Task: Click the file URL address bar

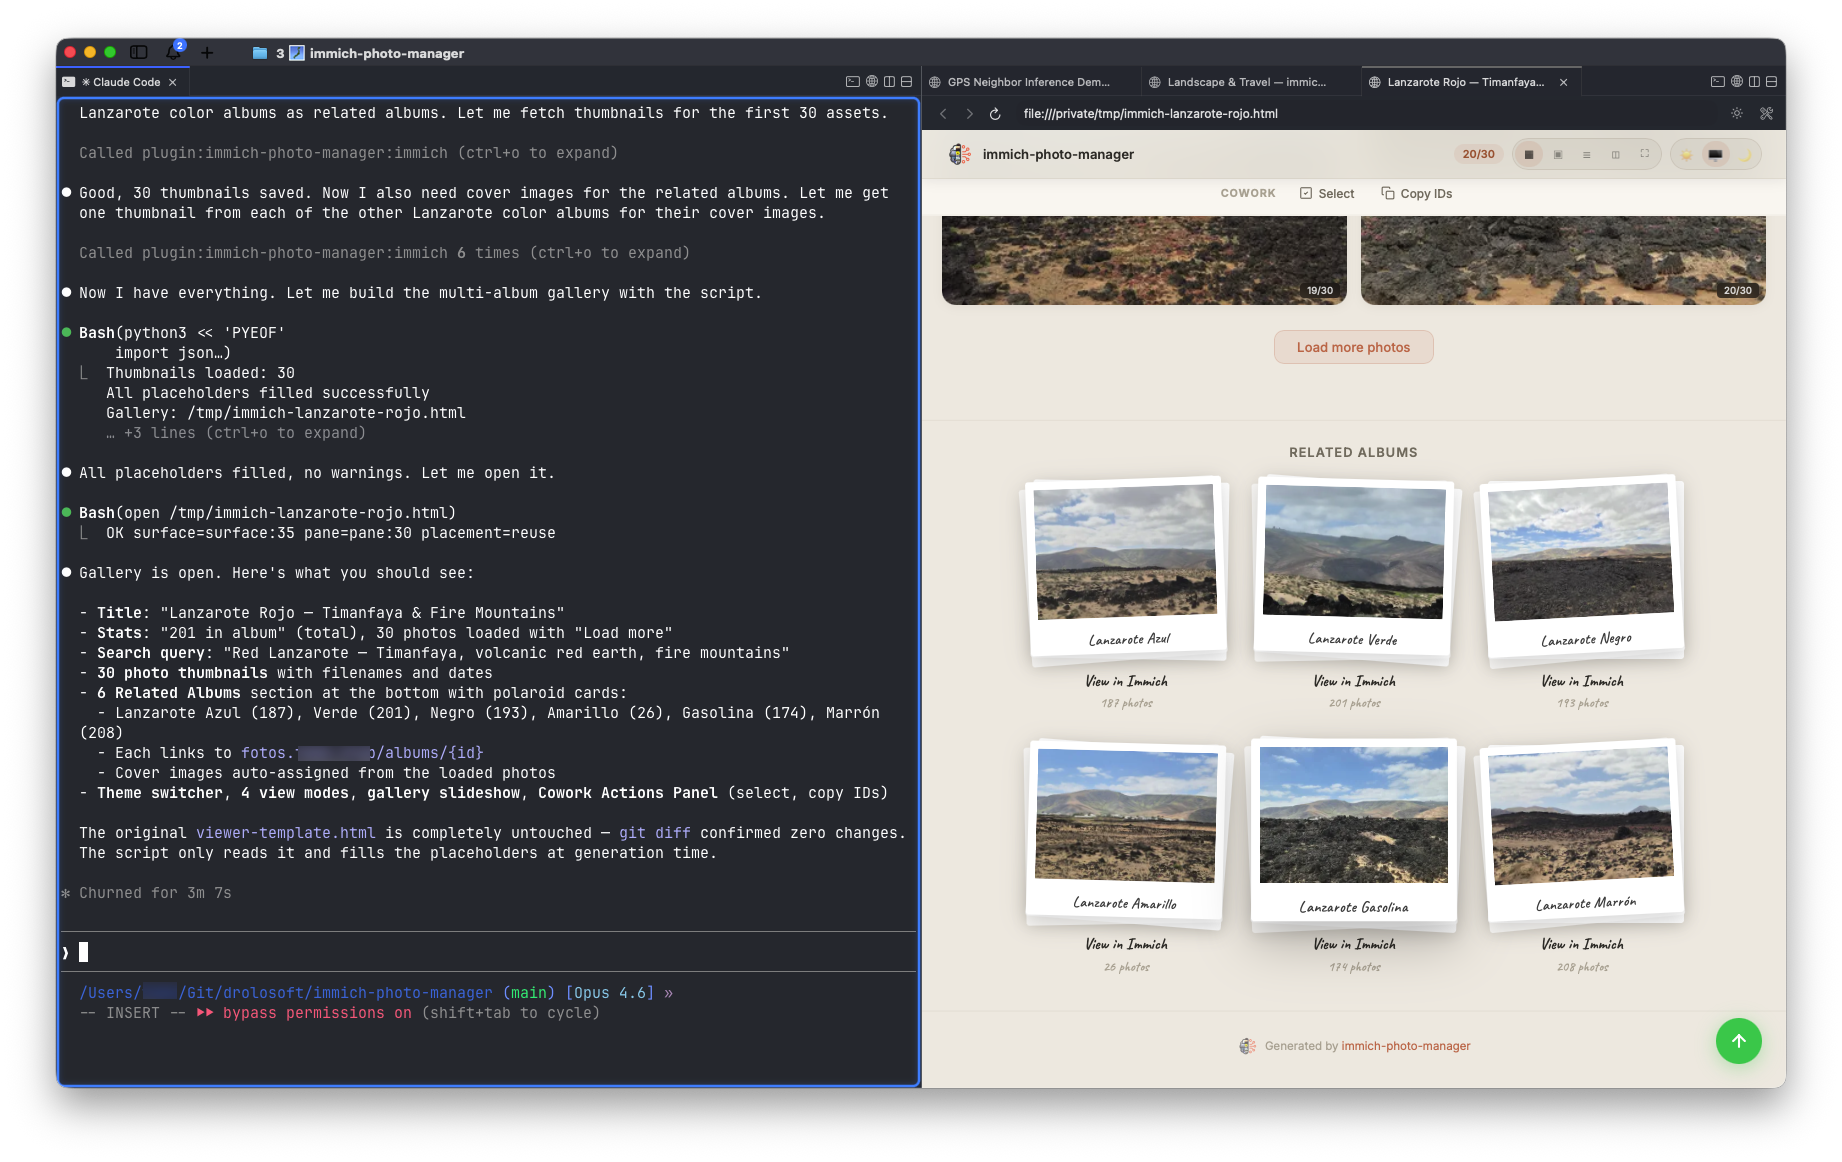Action: pyautogui.click(x=1368, y=114)
